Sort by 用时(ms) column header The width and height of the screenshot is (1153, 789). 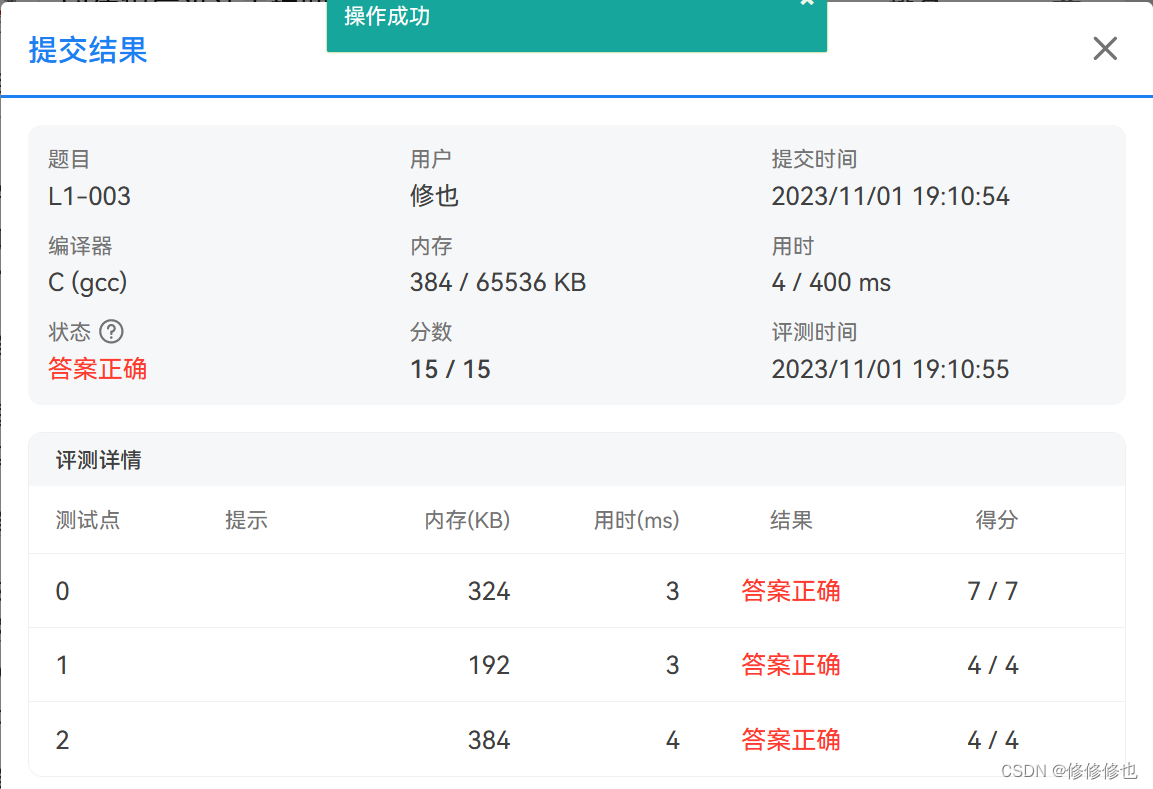click(x=636, y=520)
